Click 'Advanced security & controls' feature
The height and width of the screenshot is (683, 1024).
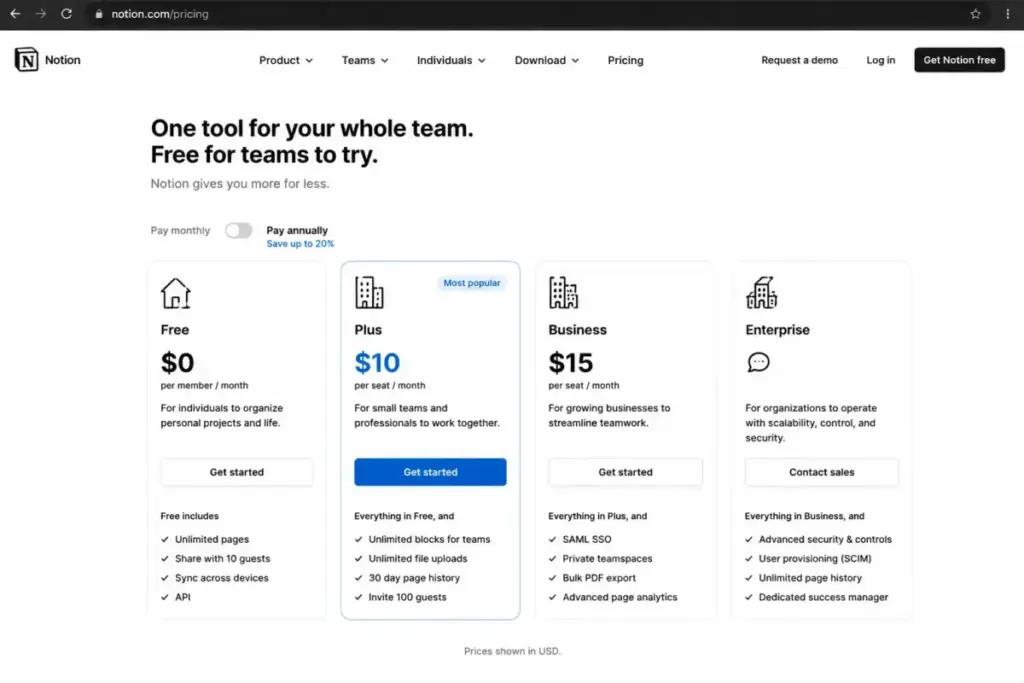pyautogui.click(x=825, y=539)
